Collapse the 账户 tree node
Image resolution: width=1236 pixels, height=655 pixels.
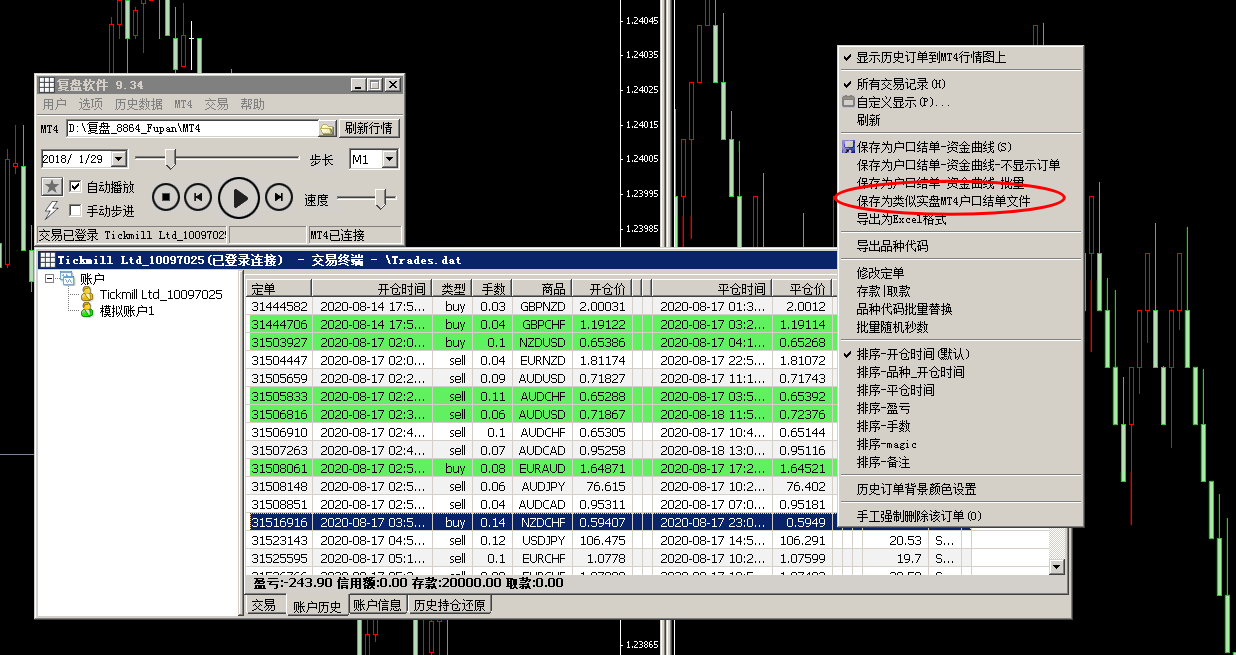click(x=50, y=279)
